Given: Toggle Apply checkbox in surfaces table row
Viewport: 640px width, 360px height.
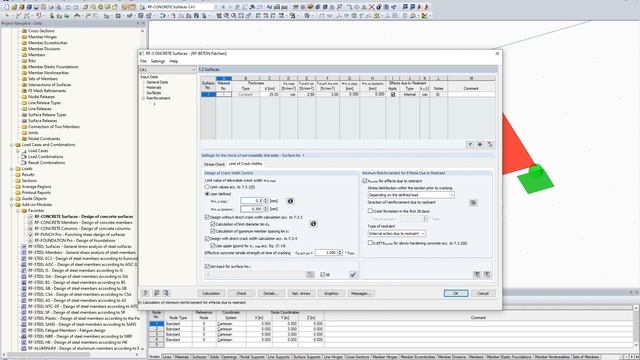Looking at the screenshot, I should click(393, 94).
